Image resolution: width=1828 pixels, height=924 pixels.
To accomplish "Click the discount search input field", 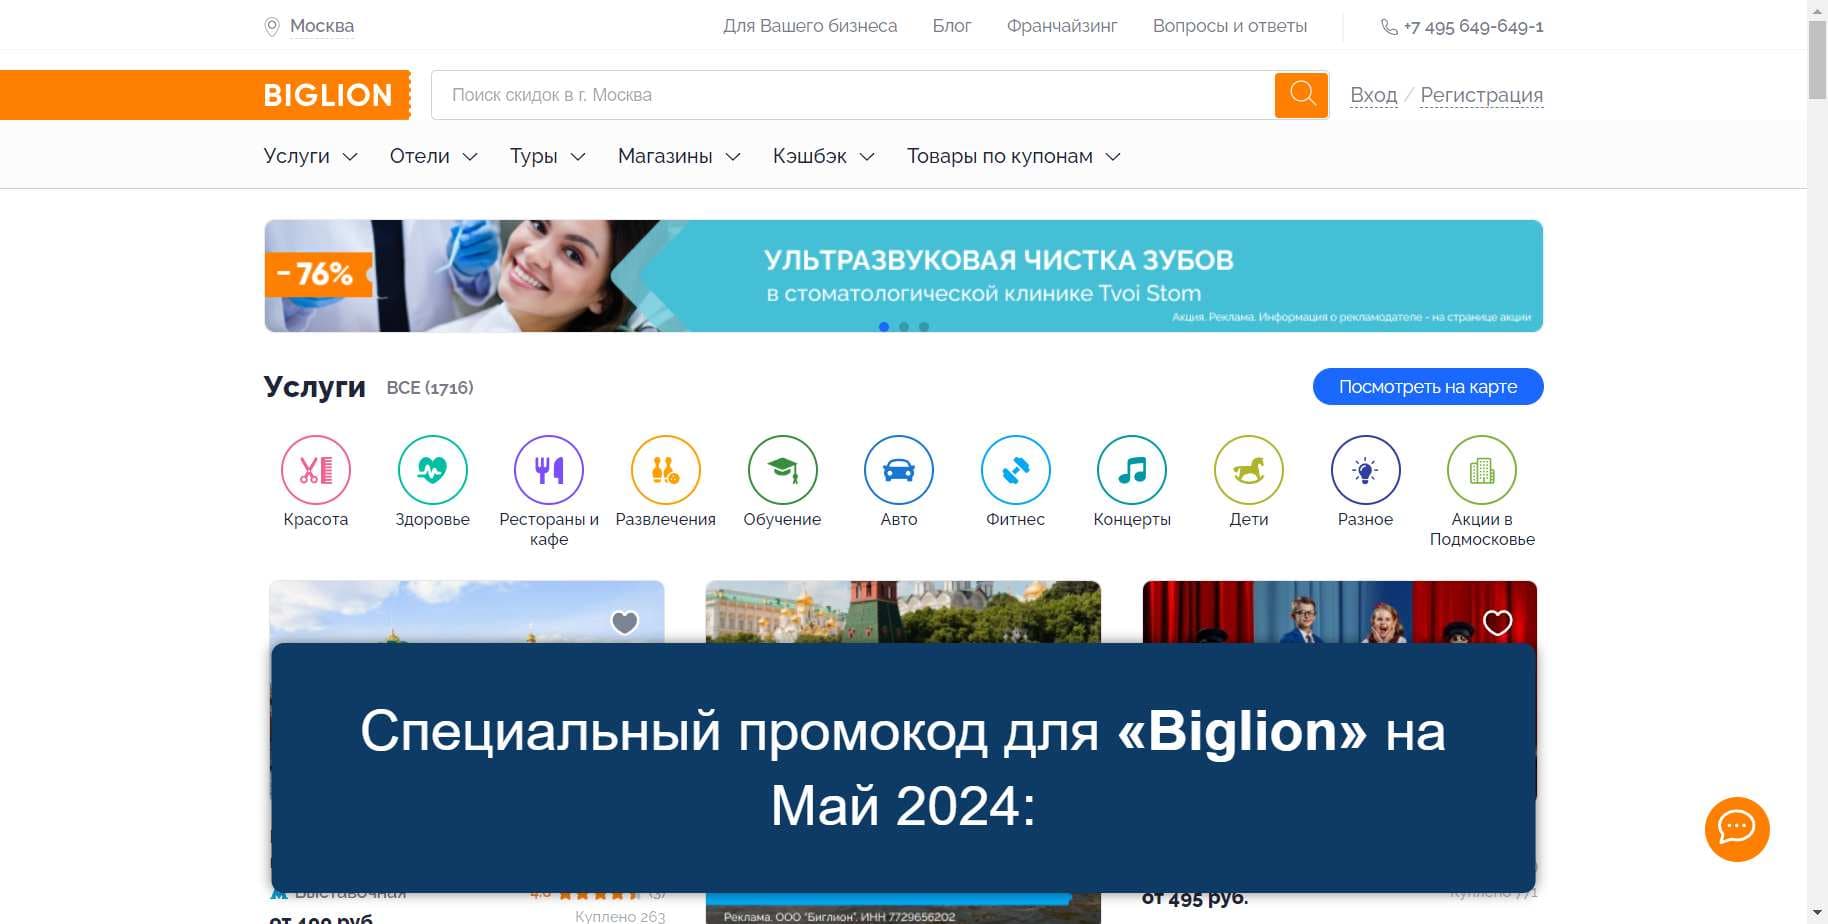I will (852, 95).
